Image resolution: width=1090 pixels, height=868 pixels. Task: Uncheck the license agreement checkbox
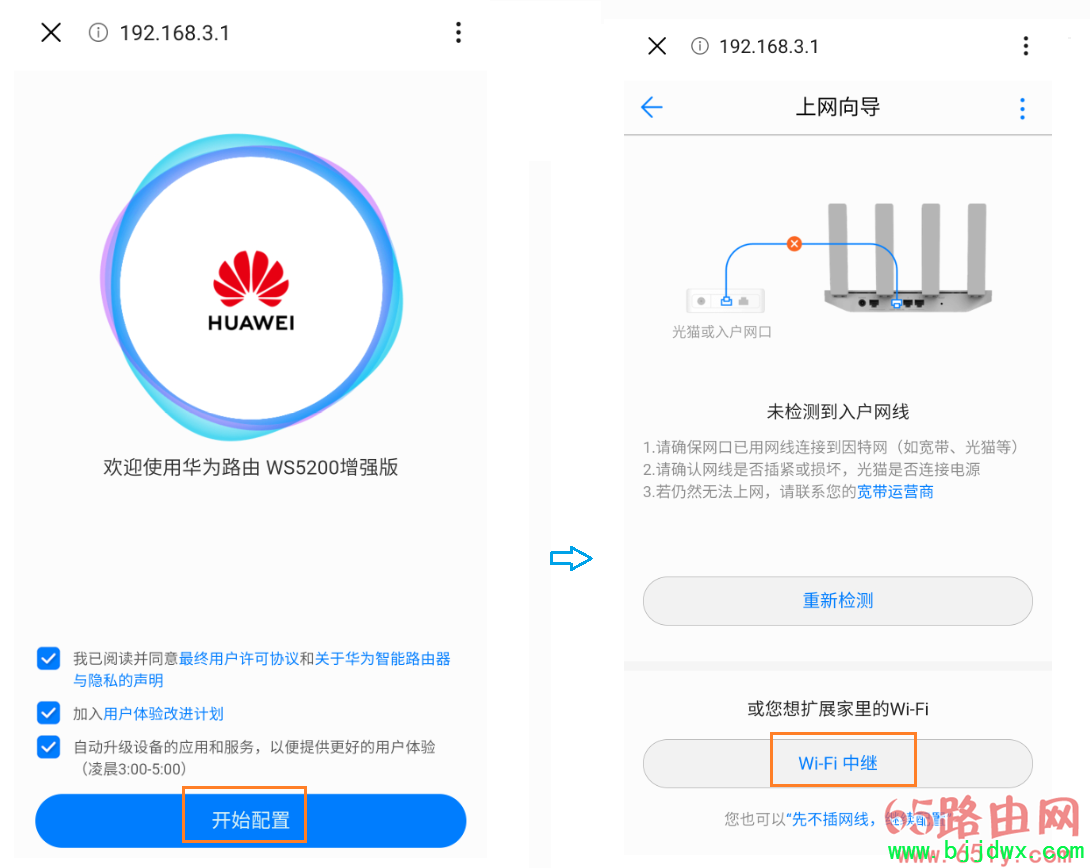point(49,658)
